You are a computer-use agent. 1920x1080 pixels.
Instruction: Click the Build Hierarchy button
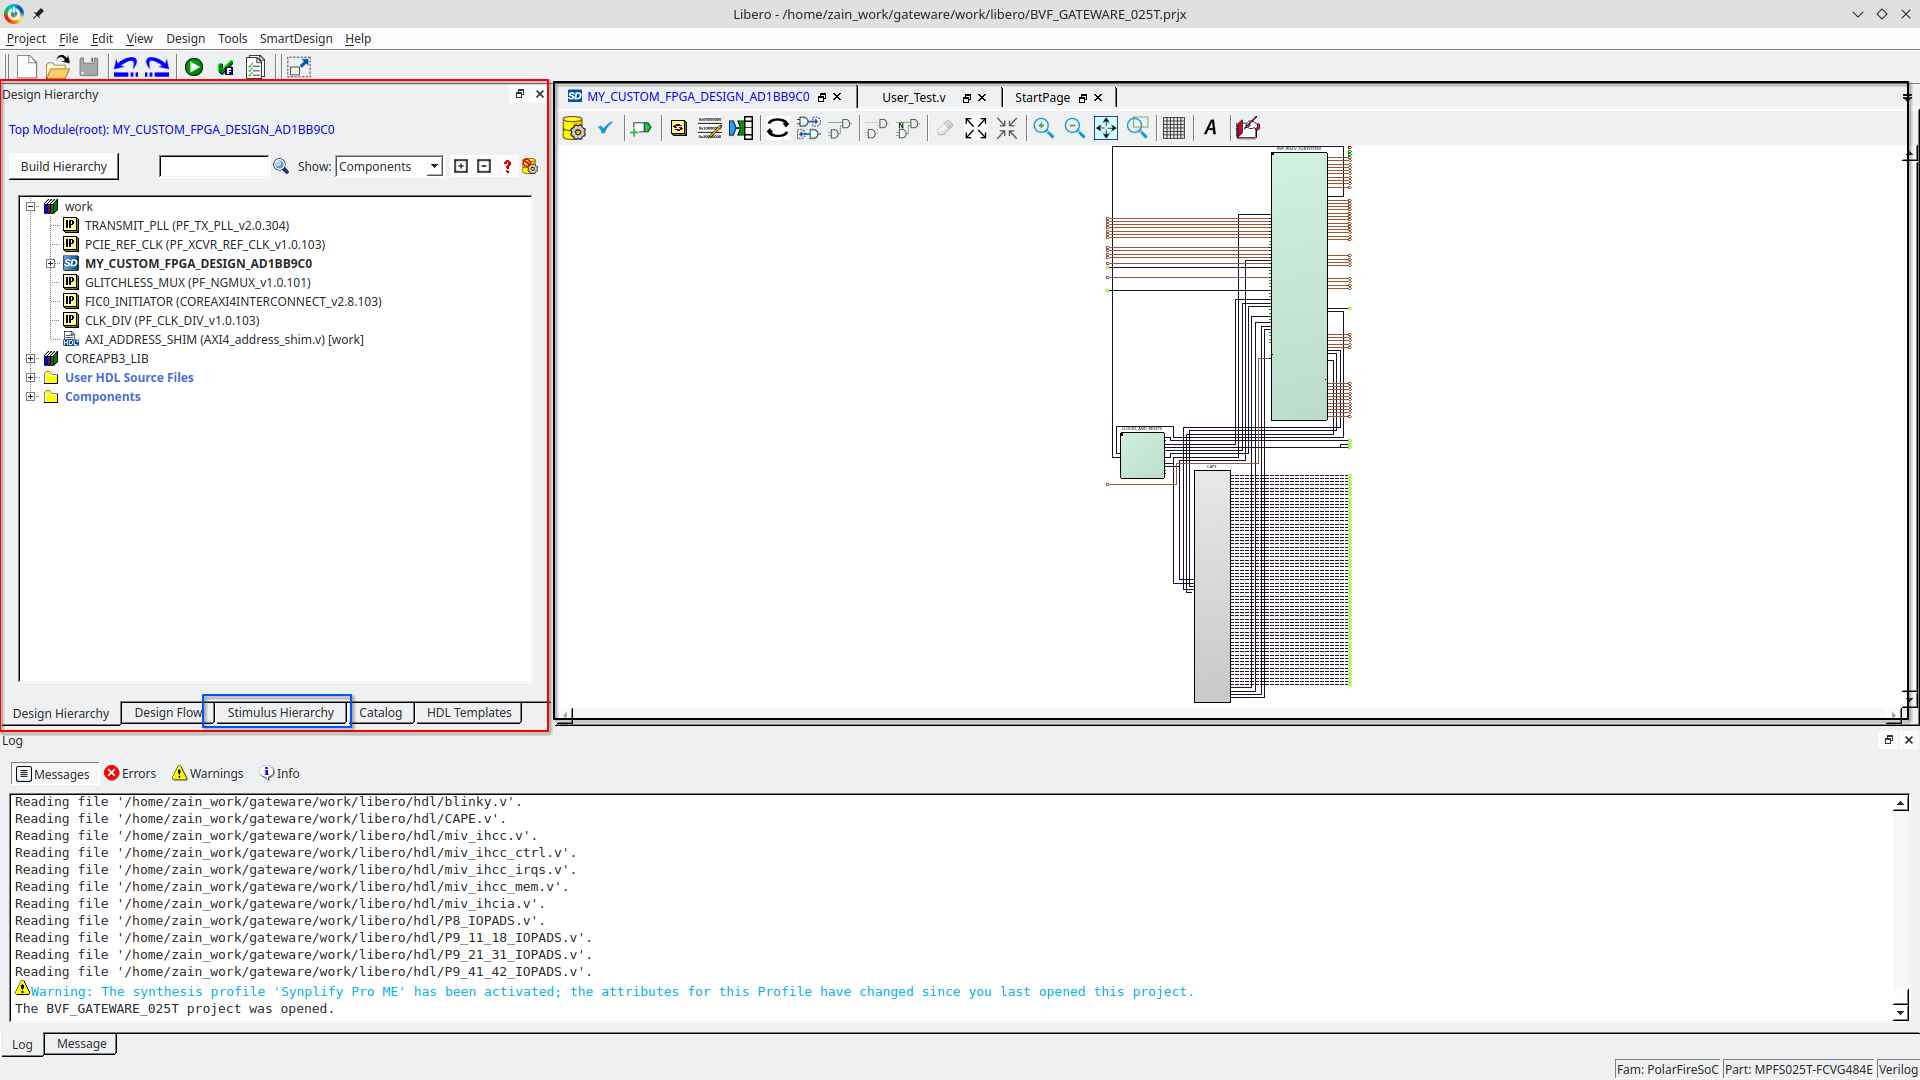click(x=64, y=166)
